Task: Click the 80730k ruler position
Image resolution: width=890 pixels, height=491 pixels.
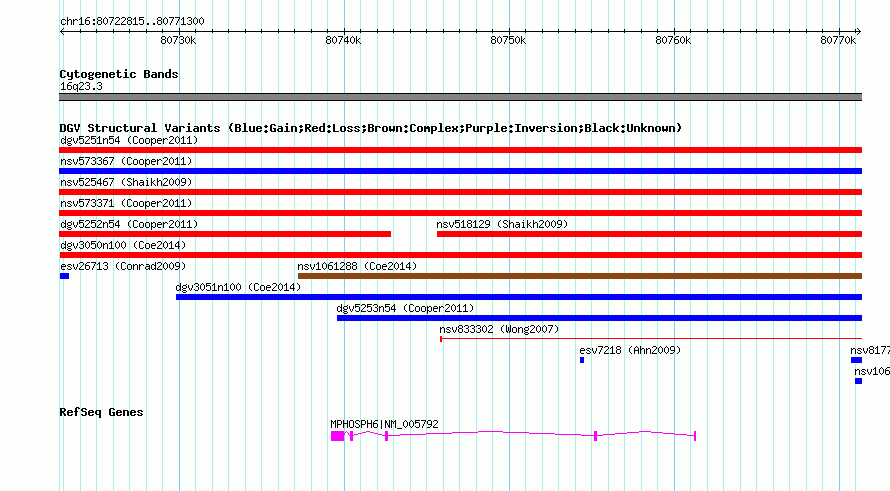Action: coord(178,40)
